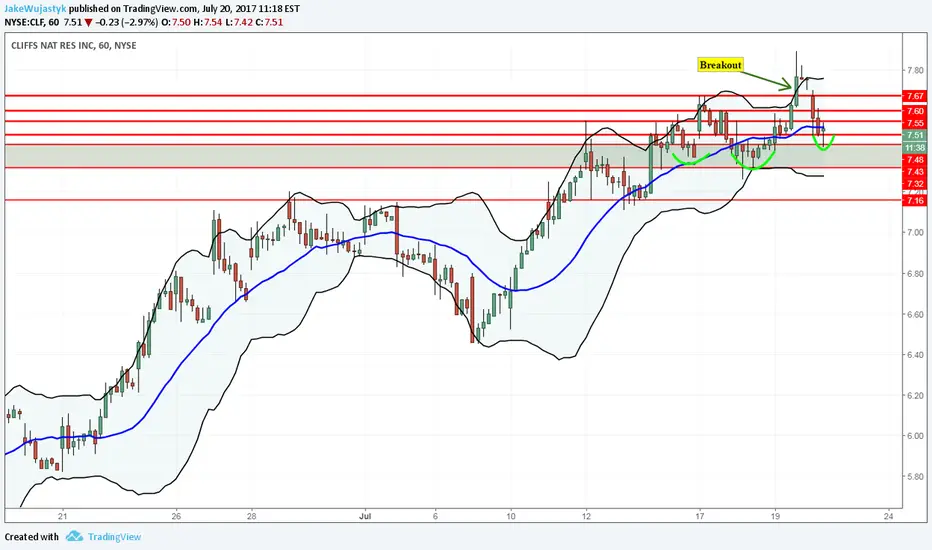Select the red 7.60 price level tag
Image resolution: width=932 pixels, height=550 pixels.
(x=914, y=111)
